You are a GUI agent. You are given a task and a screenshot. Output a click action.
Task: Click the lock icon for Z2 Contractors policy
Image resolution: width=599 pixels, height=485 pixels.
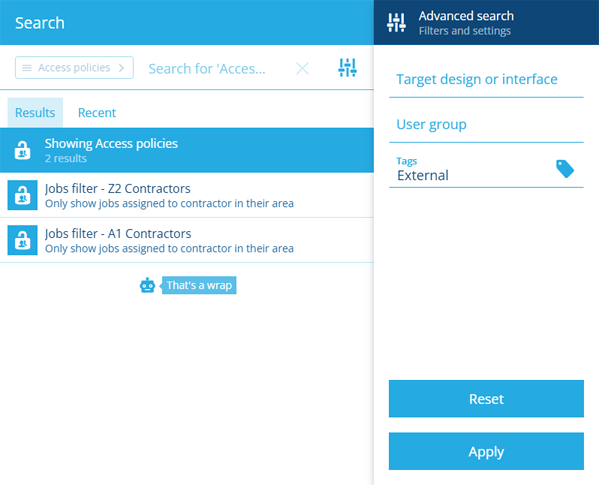23,195
